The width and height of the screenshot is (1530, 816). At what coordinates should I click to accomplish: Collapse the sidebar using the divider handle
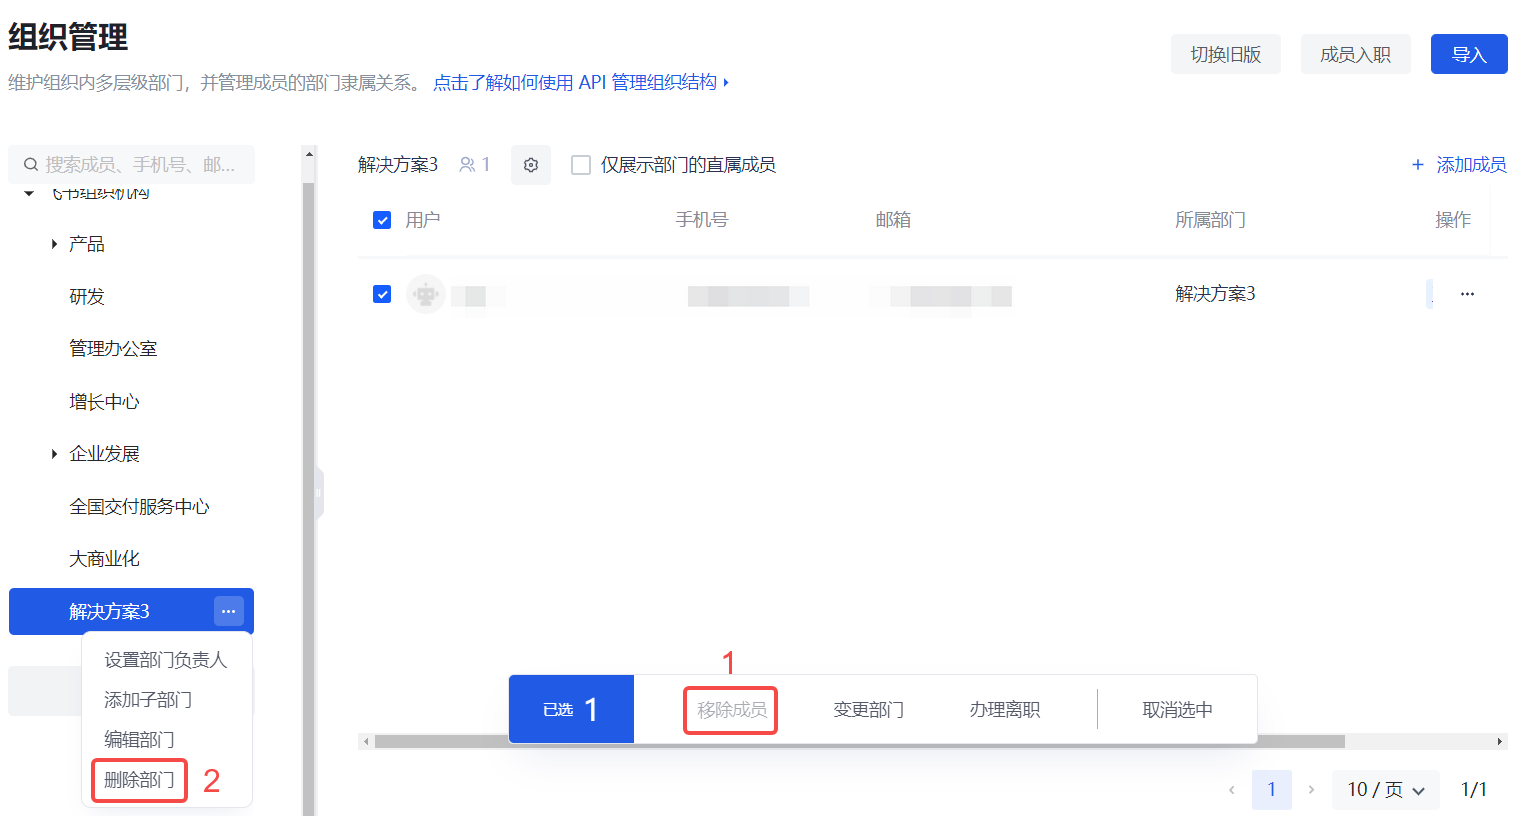[x=319, y=493]
